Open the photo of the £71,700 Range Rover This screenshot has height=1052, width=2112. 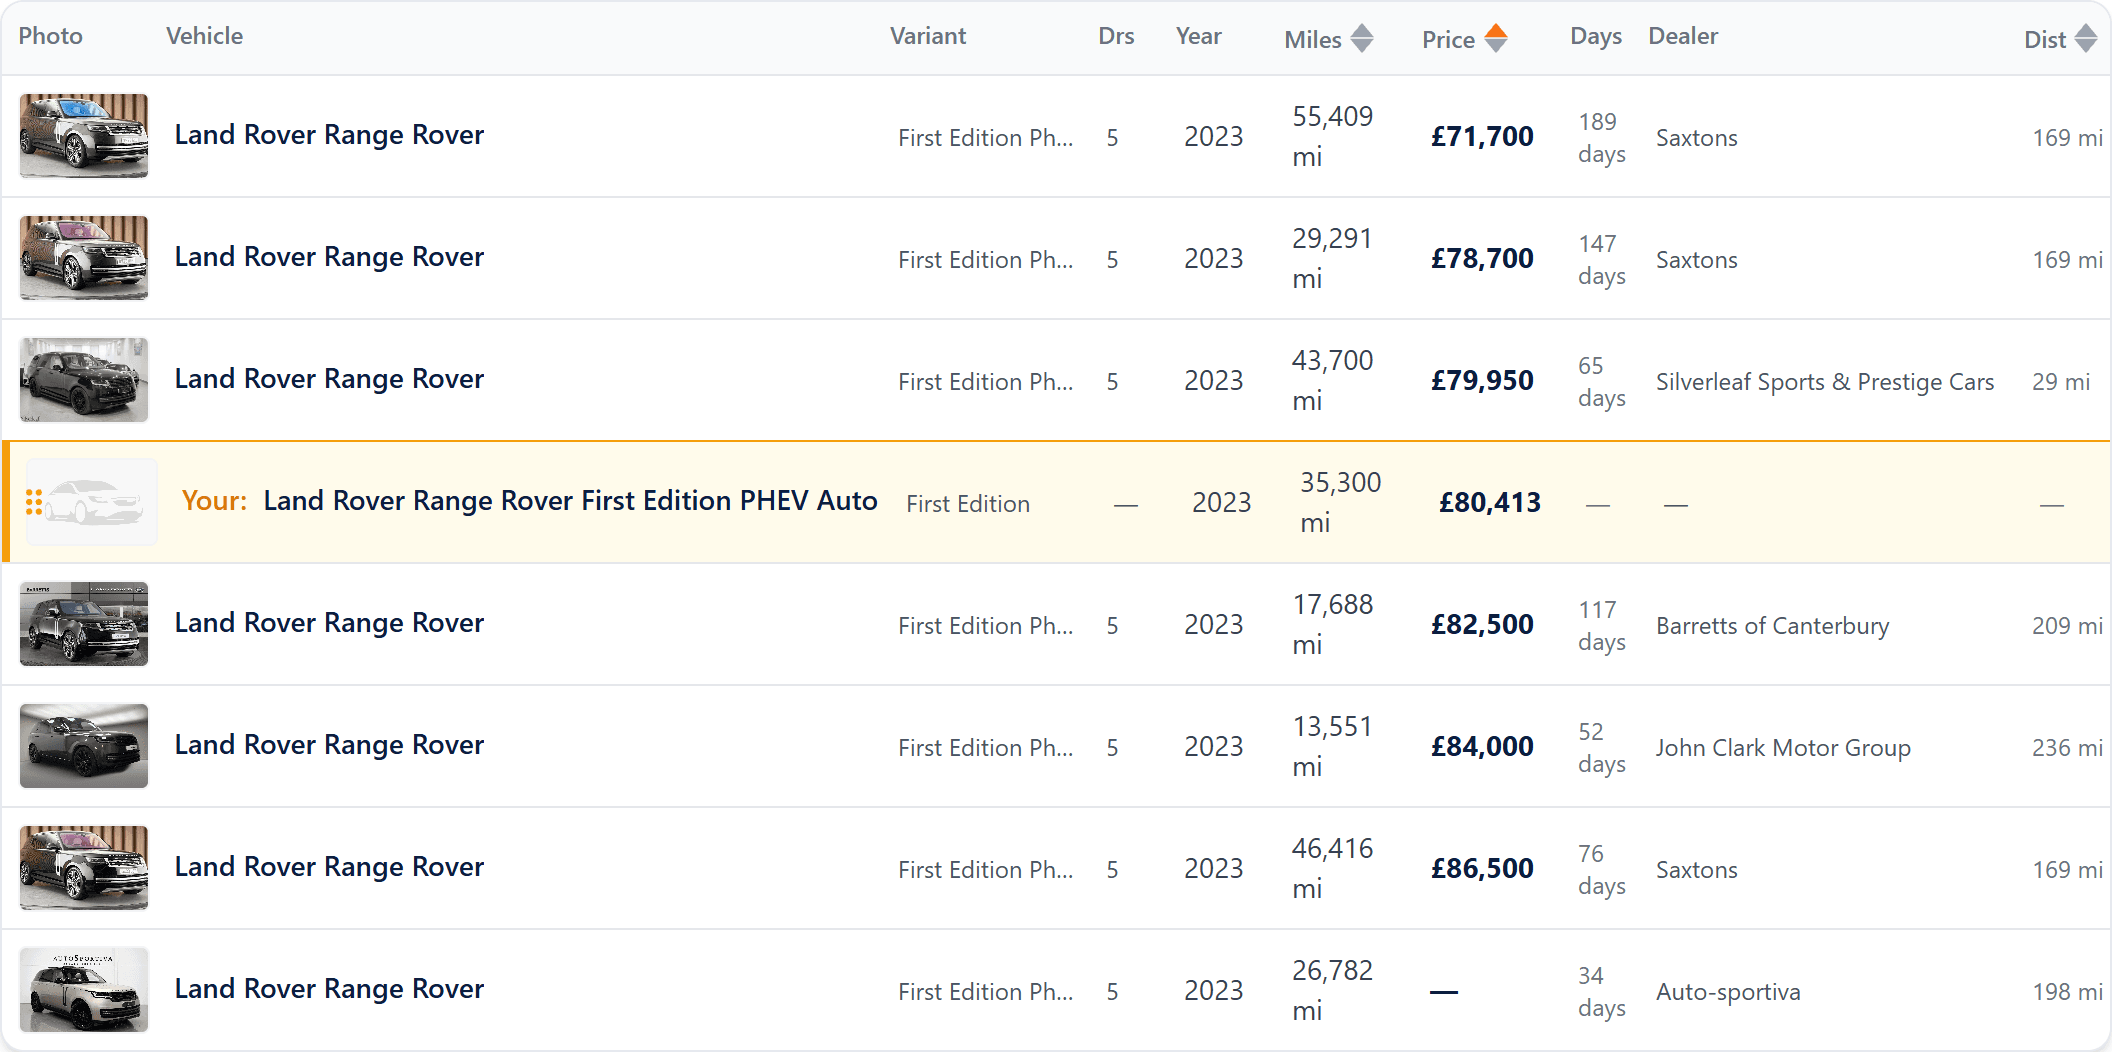84,136
